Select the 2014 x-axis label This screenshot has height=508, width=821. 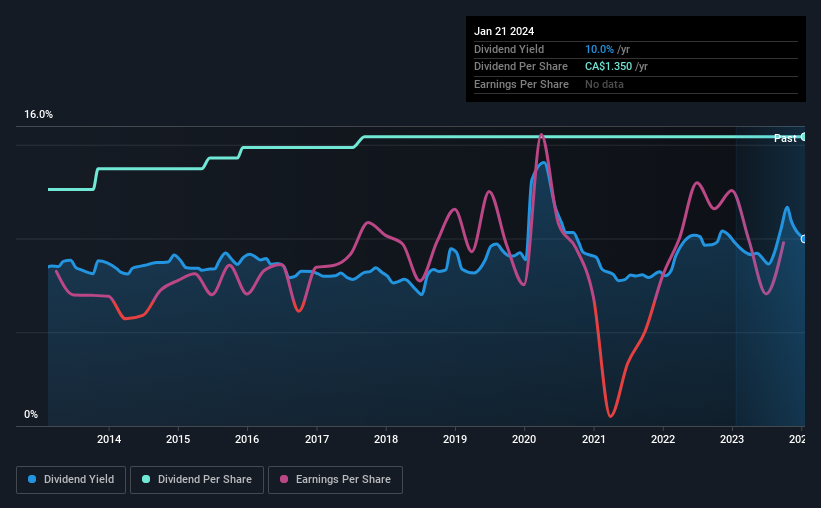pos(109,439)
